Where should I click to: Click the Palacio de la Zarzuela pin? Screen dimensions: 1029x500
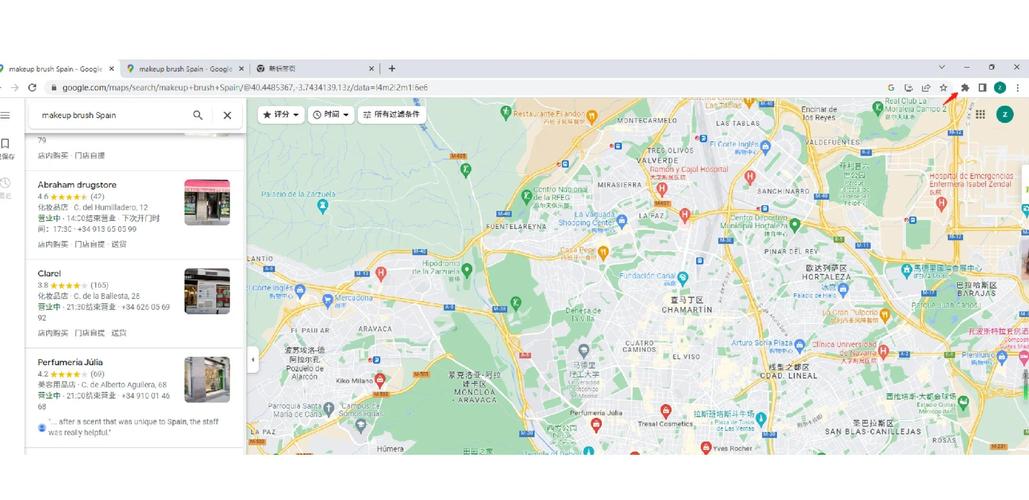point(322,207)
